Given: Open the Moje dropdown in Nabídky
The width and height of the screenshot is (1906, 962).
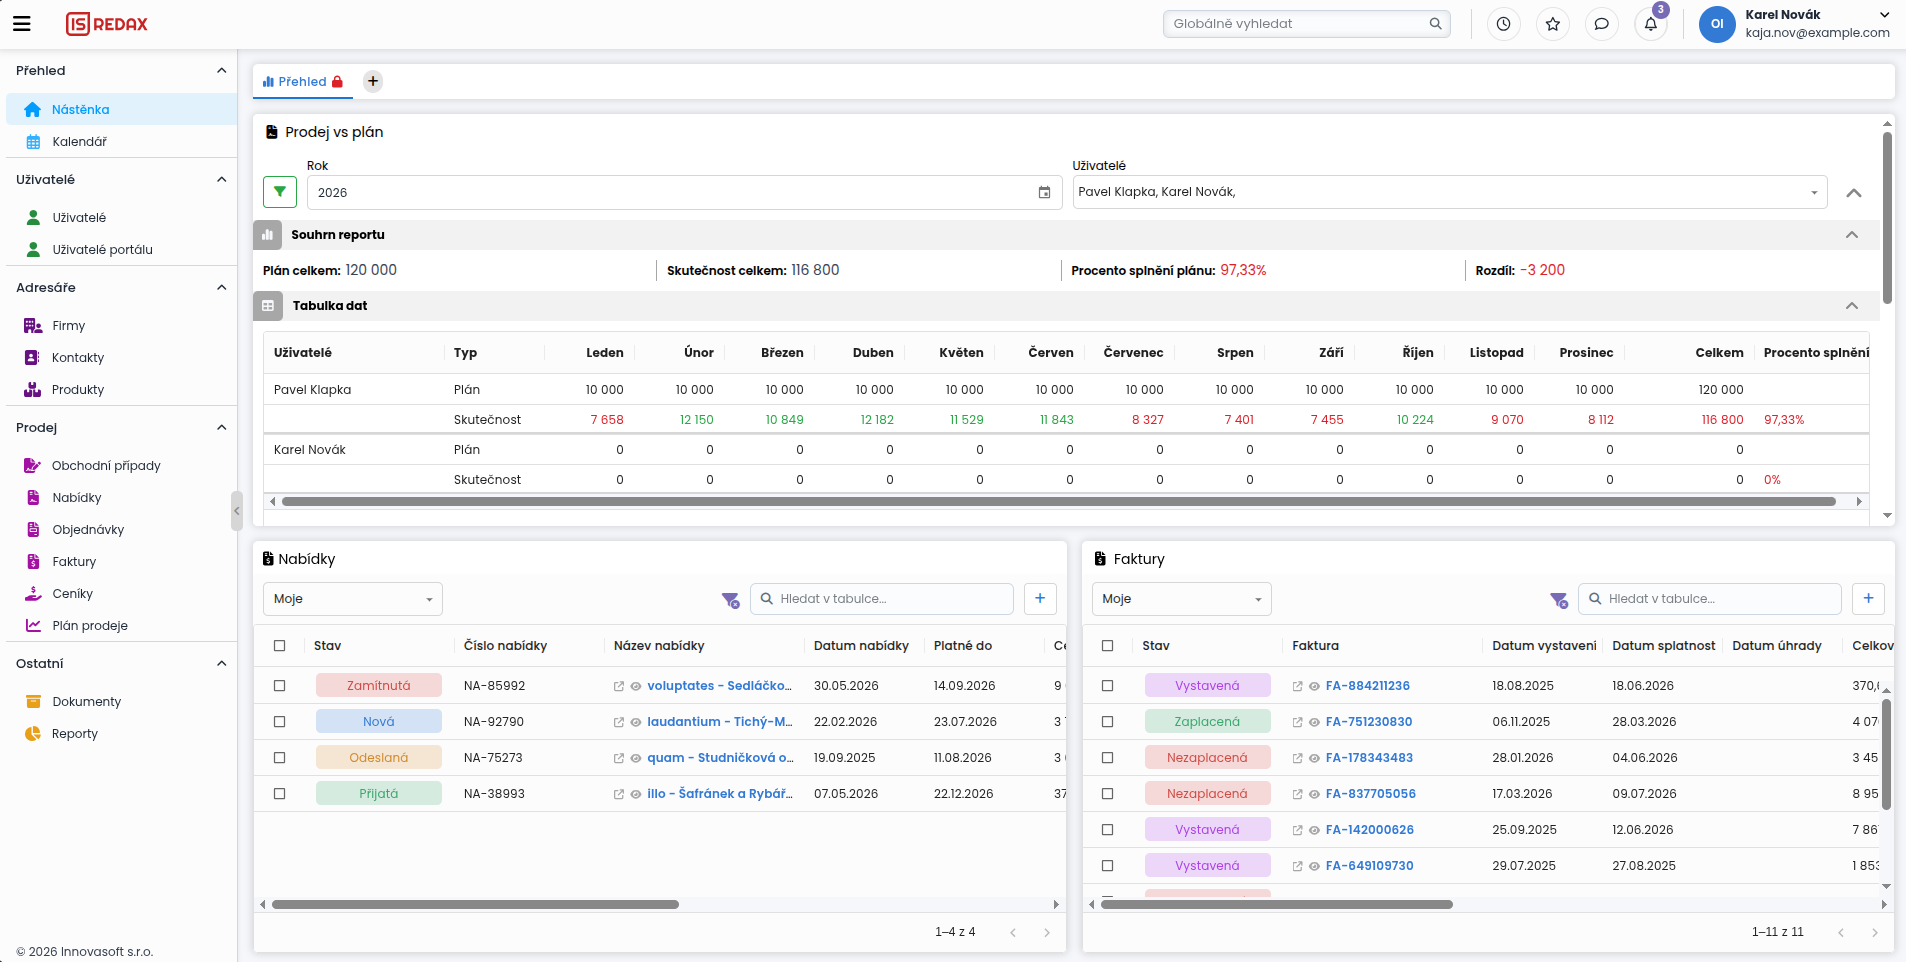Looking at the screenshot, I should pos(352,599).
